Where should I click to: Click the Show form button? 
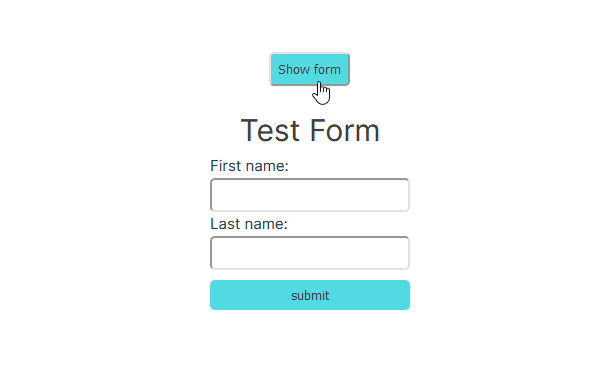(309, 69)
